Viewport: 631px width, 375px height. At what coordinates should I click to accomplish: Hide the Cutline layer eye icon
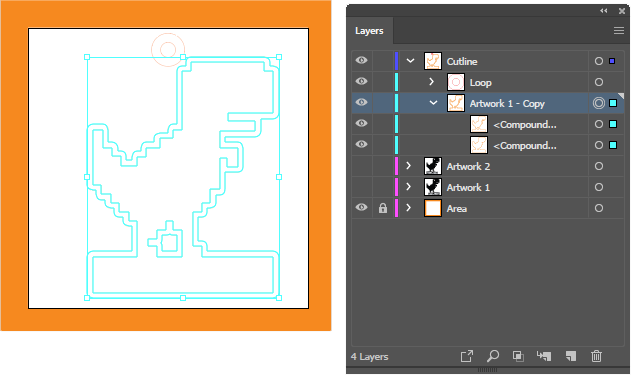tap(361, 60)
